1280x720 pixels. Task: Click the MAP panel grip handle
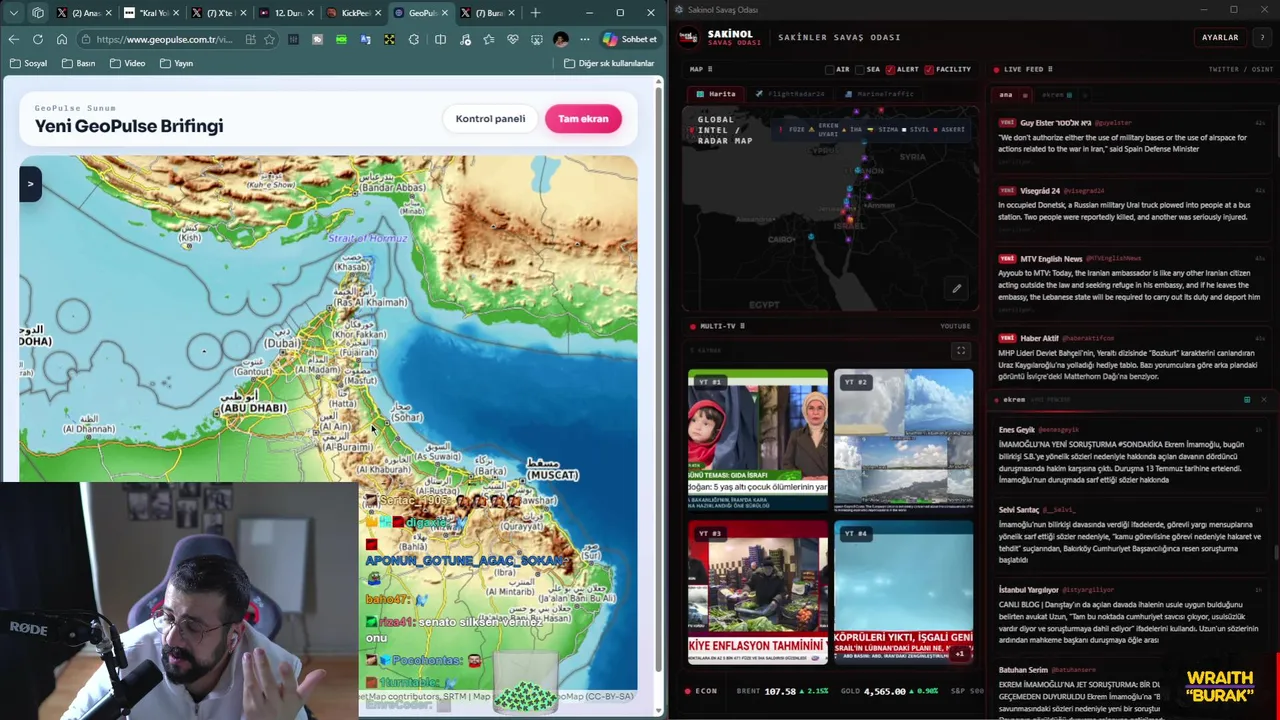(710, 69)
